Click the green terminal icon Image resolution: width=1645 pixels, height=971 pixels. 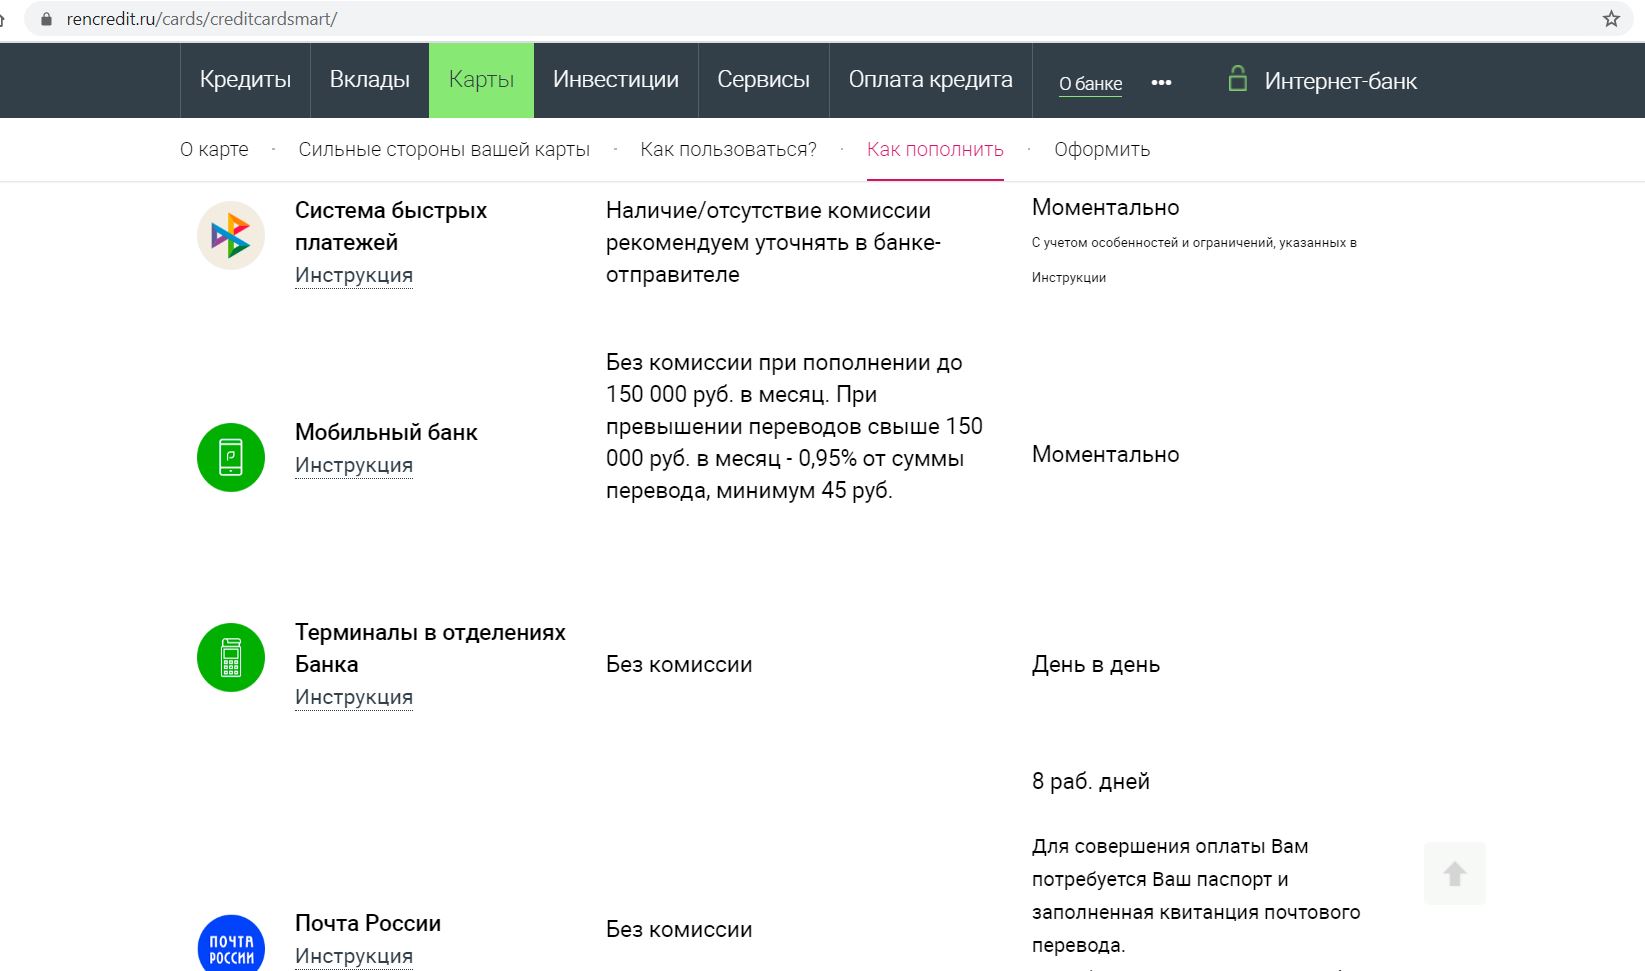(x=231, y=657)
